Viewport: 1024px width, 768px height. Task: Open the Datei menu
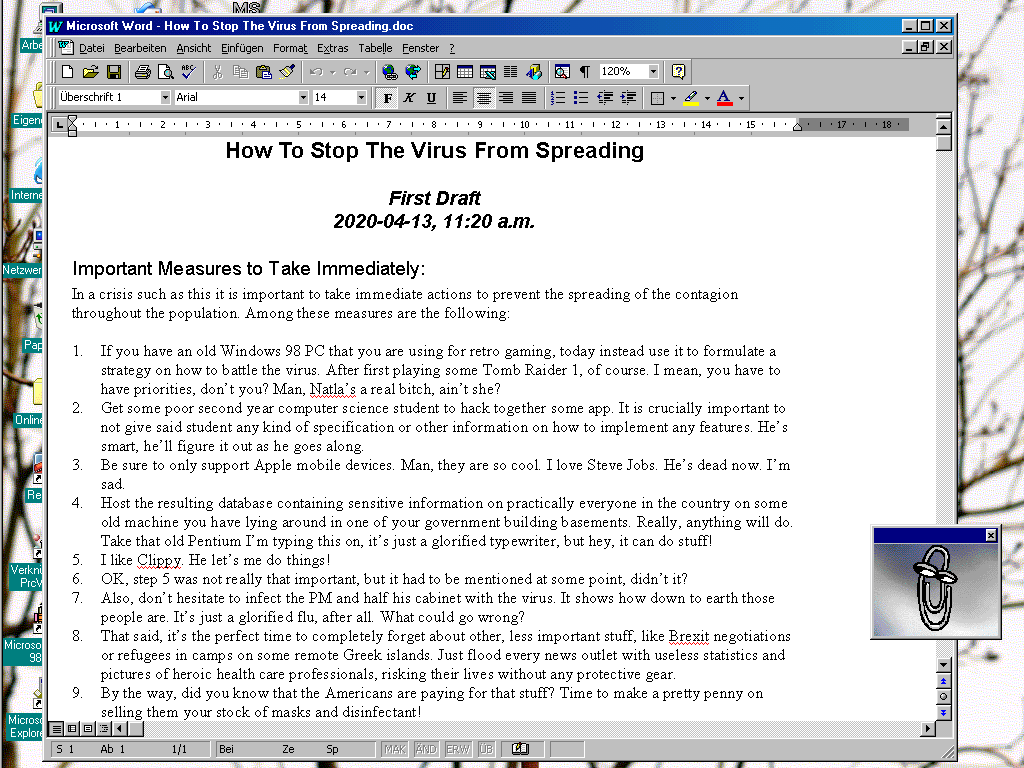[92, 48]
